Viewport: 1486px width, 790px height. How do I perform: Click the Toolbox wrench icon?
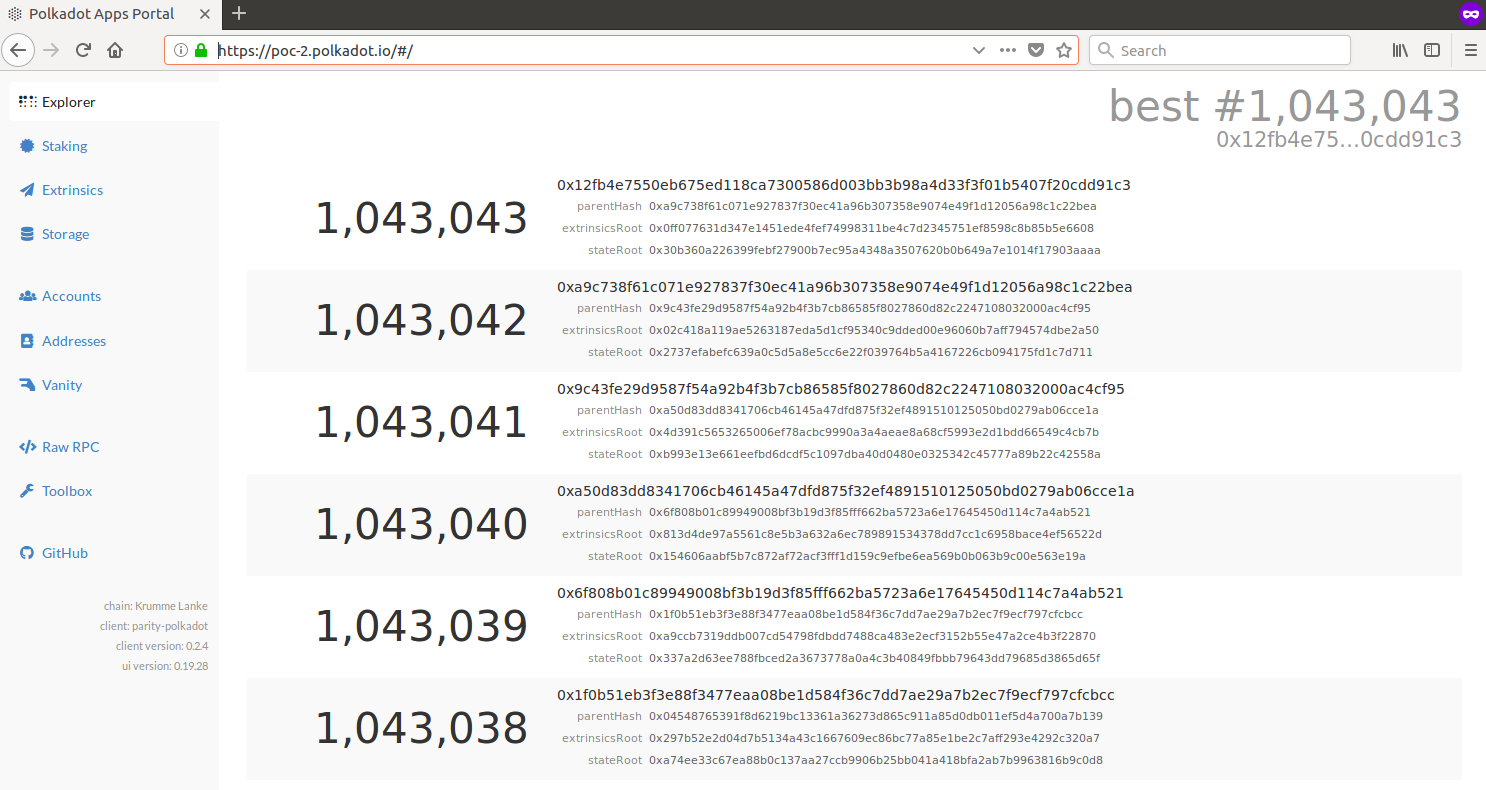click(x=27, y=491)
